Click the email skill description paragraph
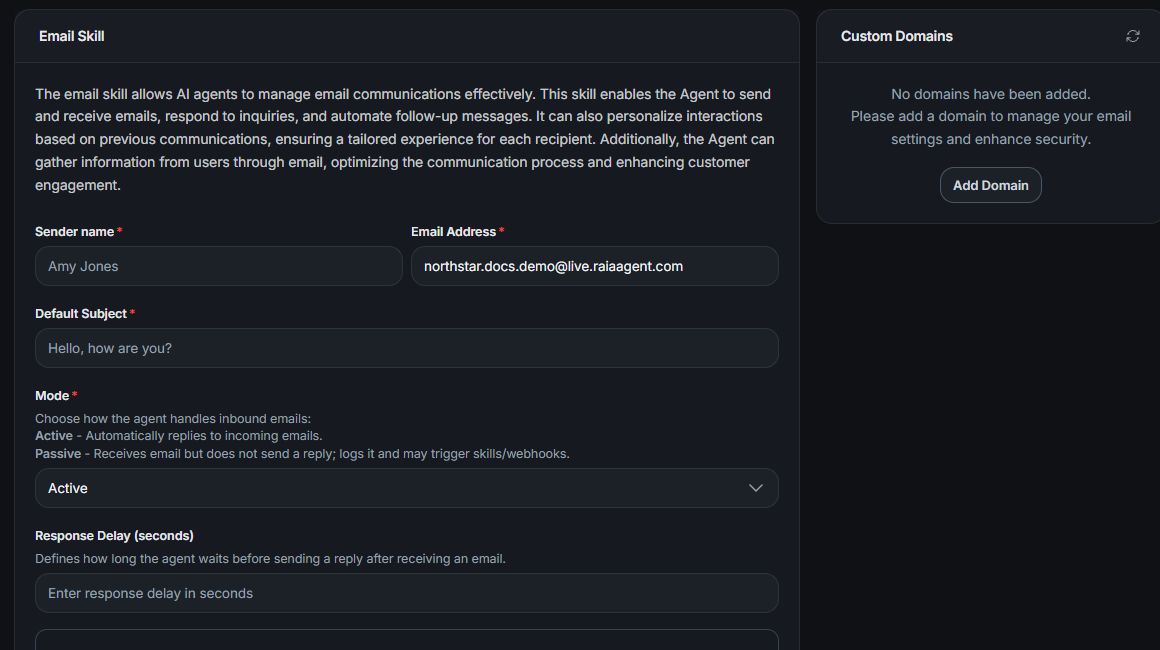Viewport: 1160px width, 650px height. click(x=405, y=140)
